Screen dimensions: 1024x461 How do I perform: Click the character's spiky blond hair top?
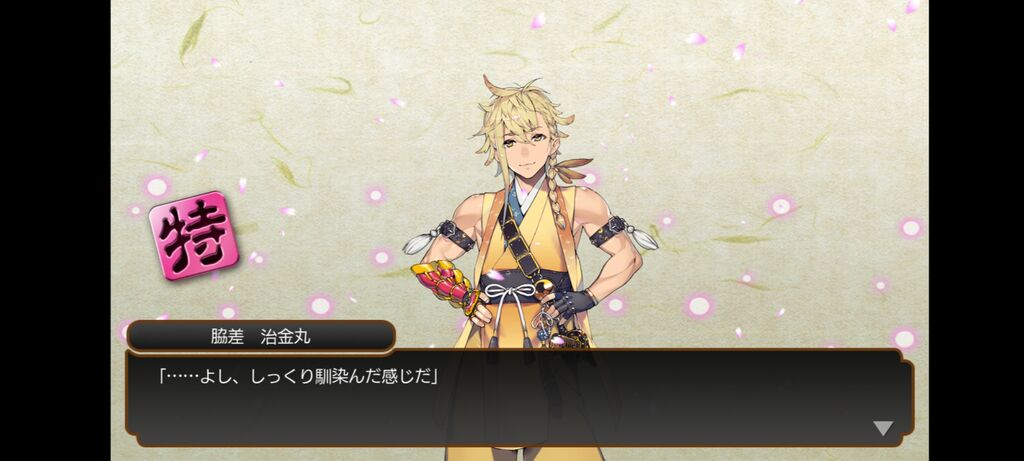(522, 103)
